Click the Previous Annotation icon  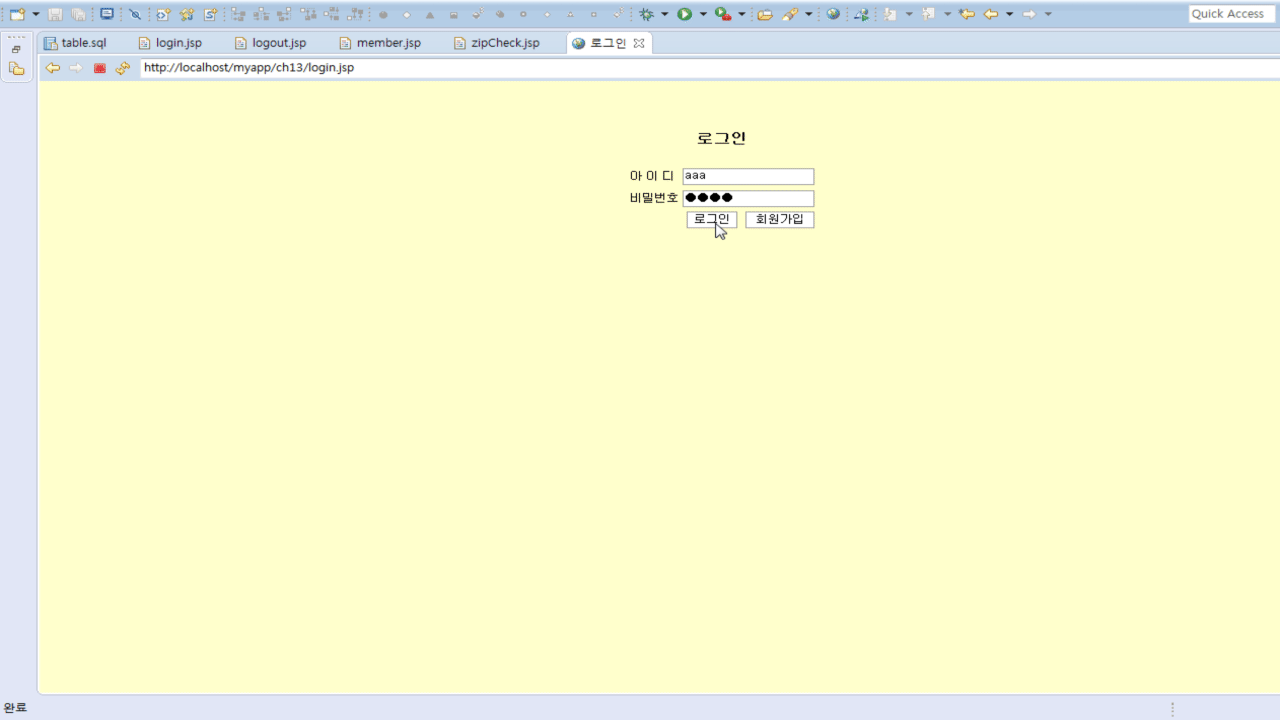[928, 14]
